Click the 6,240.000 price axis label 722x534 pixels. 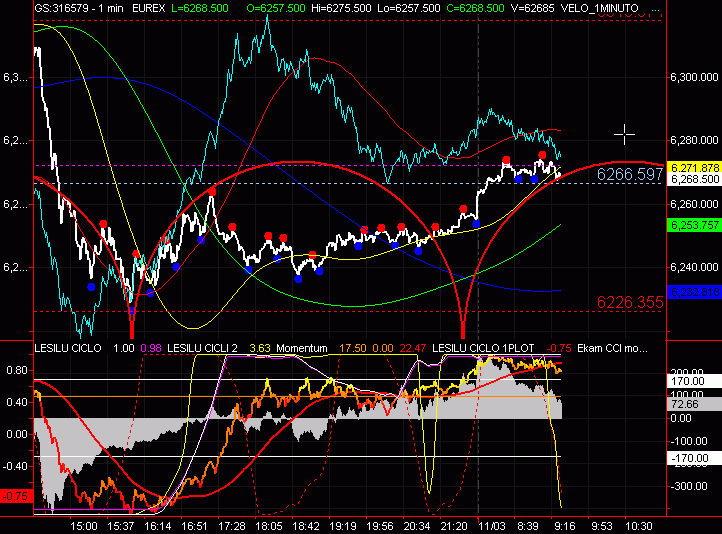coord(694,267)
